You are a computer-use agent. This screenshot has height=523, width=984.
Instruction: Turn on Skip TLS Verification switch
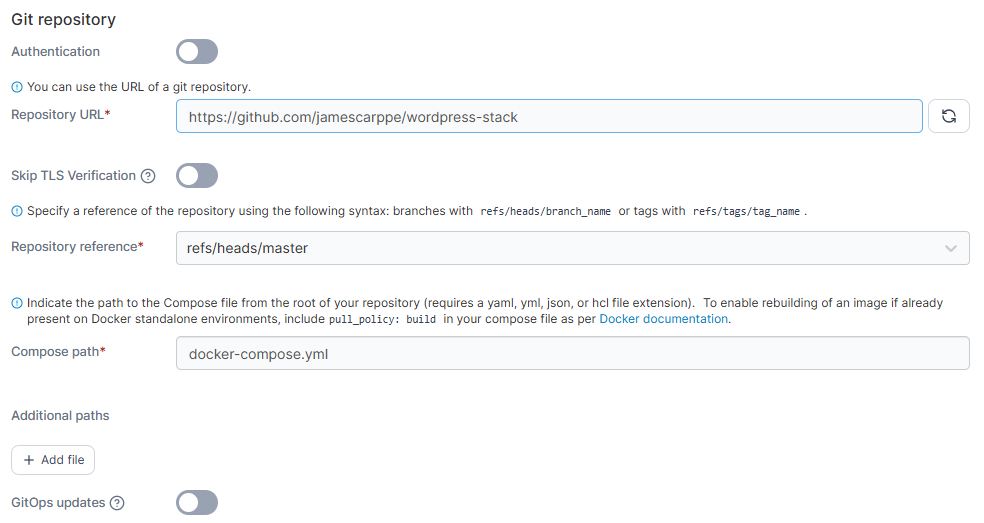tap(196, 176)
